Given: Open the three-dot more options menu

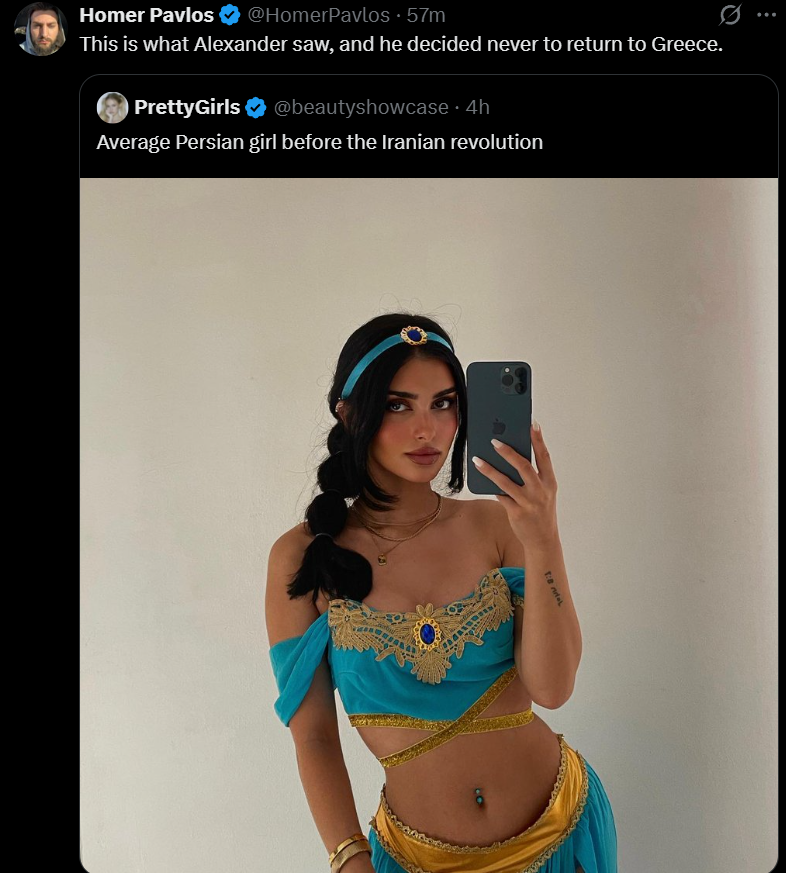Looking at the screenshot, I should tap(767, 15).
